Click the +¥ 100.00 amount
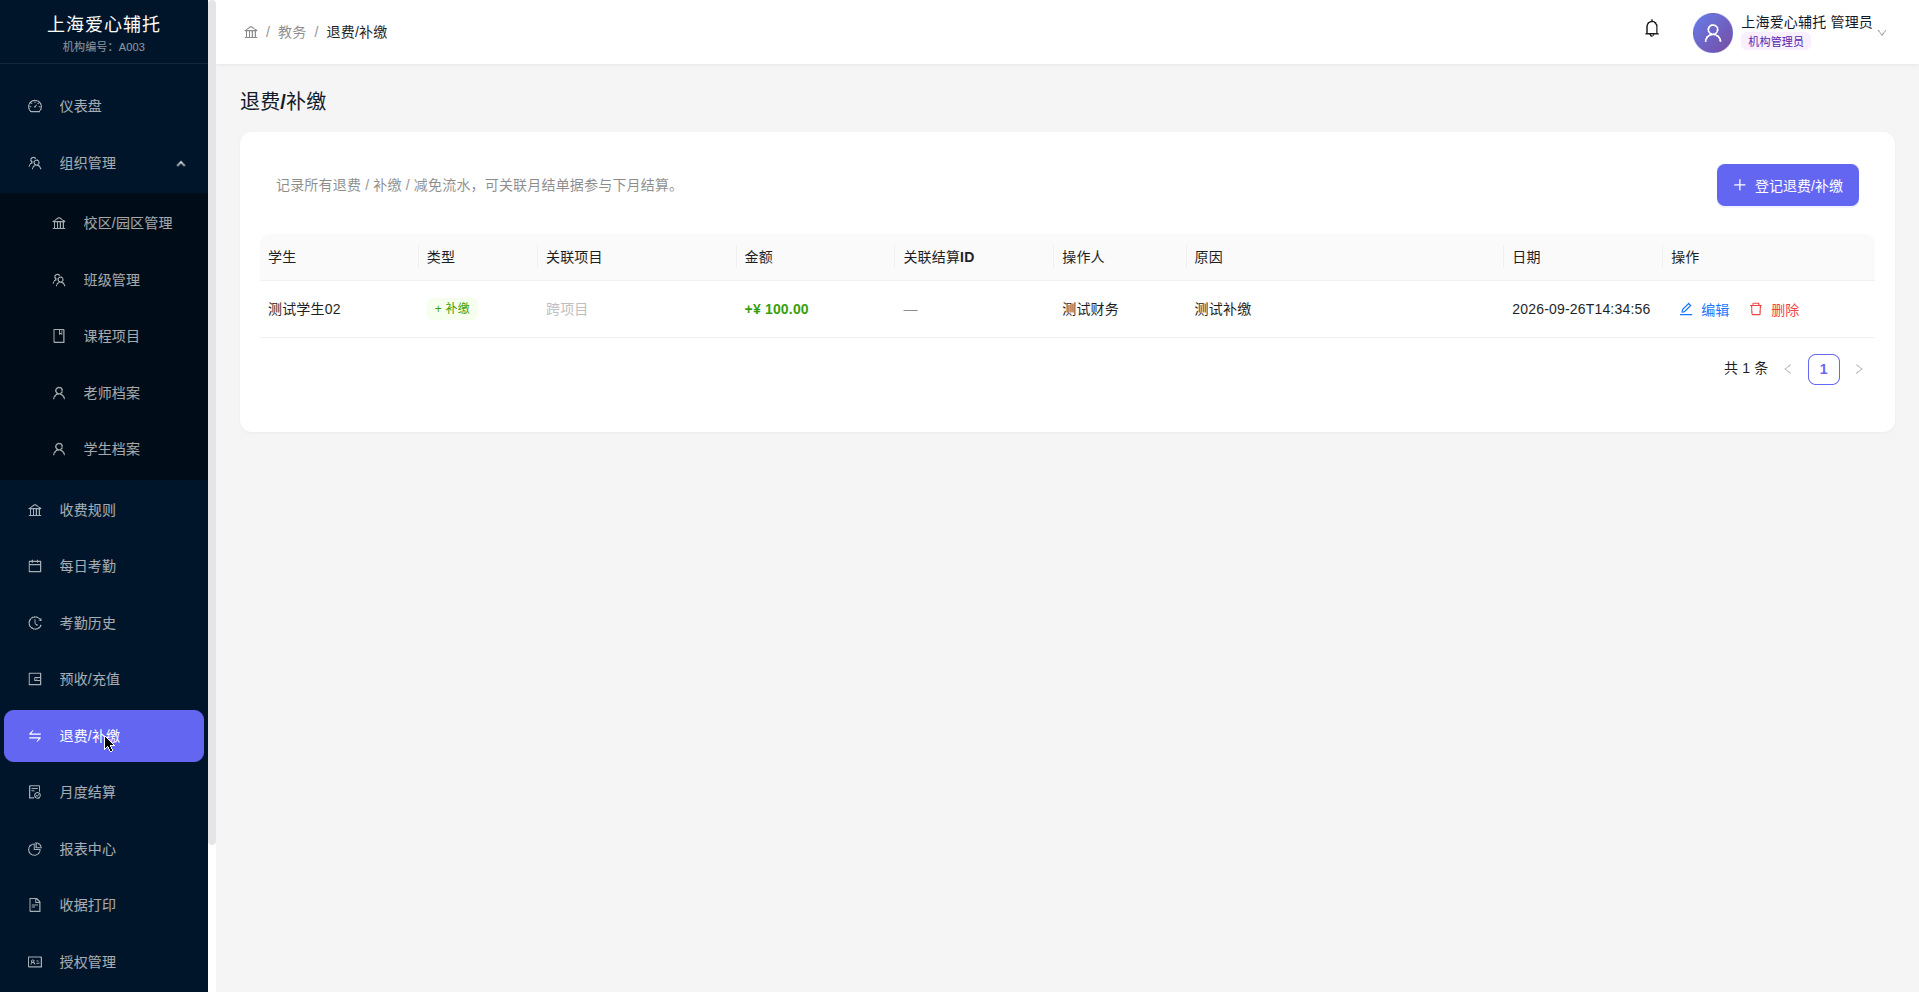The height and width of the screenshot is (992, 1919). (776, 309)
